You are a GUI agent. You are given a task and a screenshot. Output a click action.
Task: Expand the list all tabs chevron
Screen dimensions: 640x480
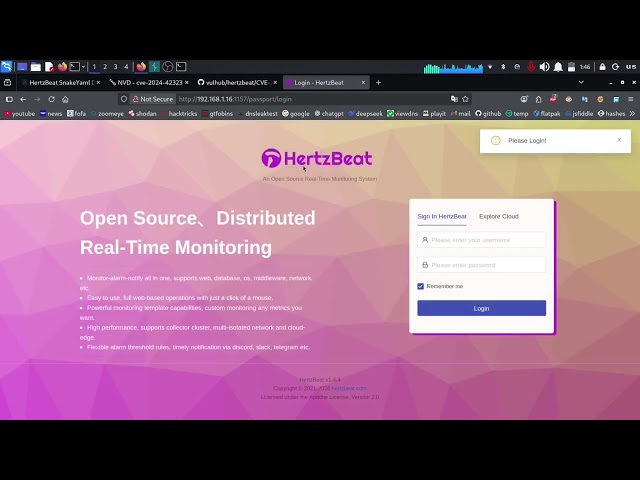point(581,82)
